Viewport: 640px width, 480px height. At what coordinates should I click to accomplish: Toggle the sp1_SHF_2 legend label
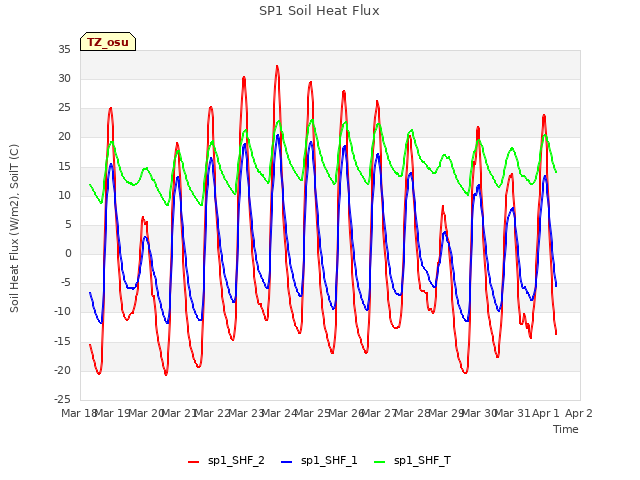tap(236, 460)
